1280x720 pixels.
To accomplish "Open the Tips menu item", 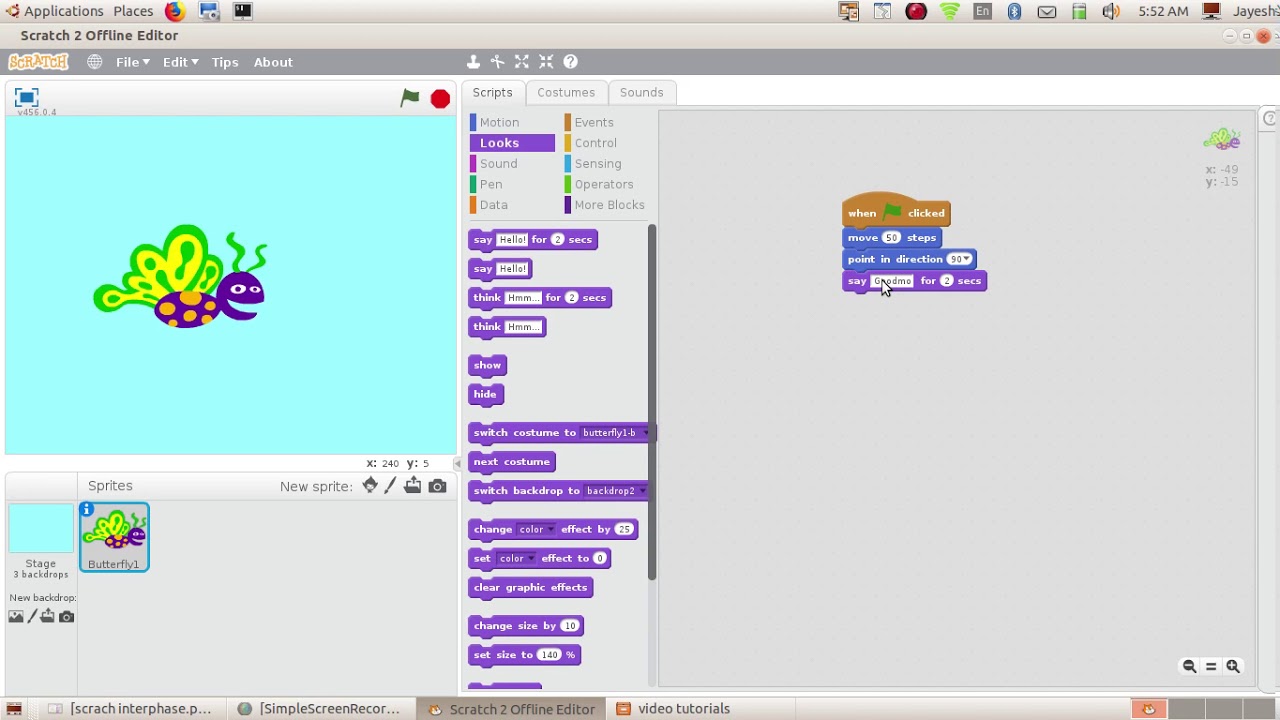I will (225, 62).
